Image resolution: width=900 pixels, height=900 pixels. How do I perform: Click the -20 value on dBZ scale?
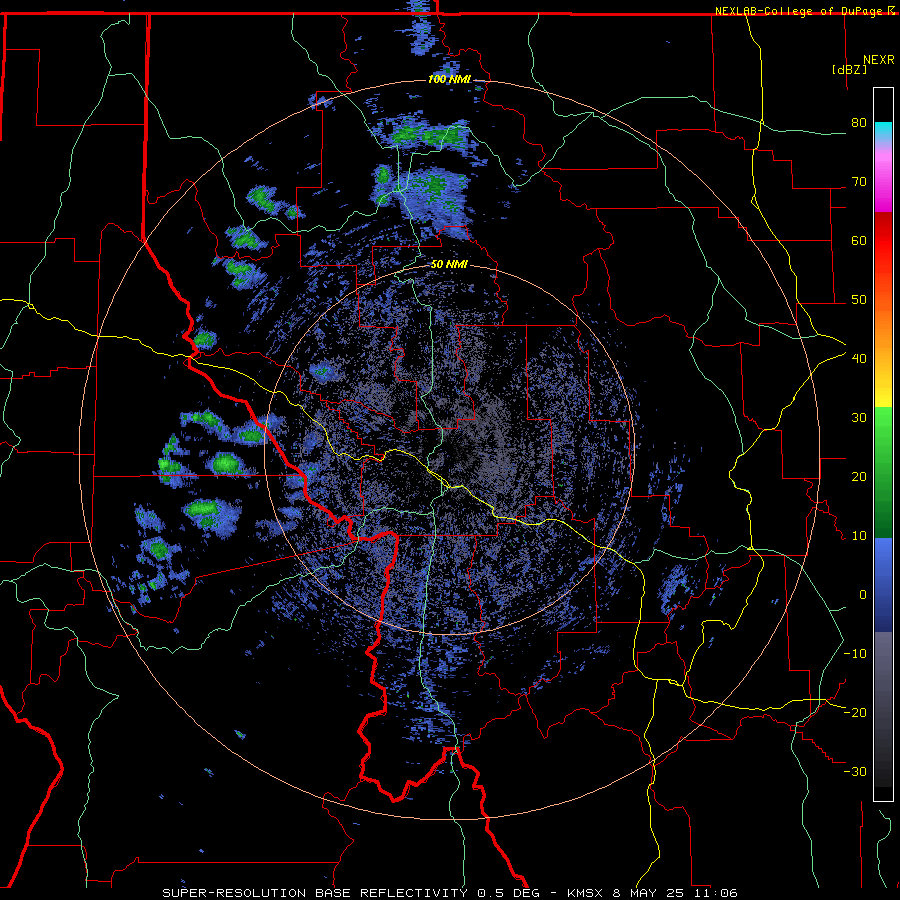tap(855, 713)
